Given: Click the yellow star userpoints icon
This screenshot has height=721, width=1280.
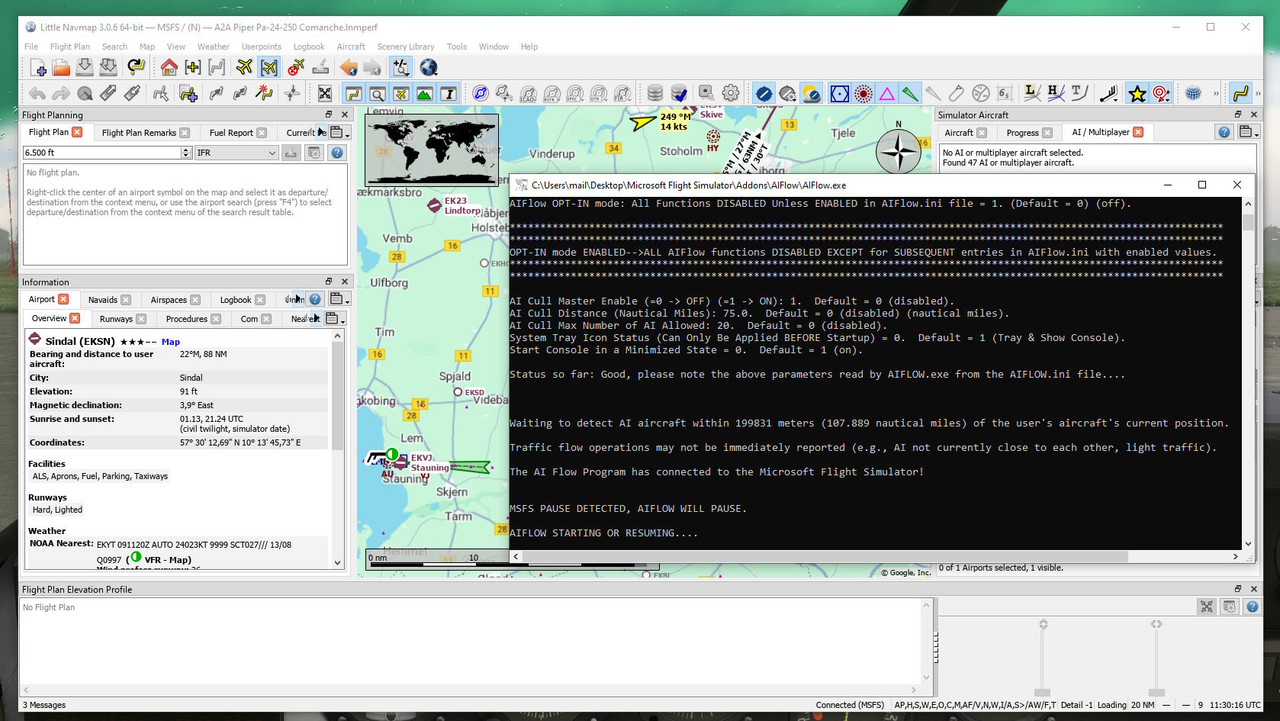Looking at the screenshot, I should 1137,93.
